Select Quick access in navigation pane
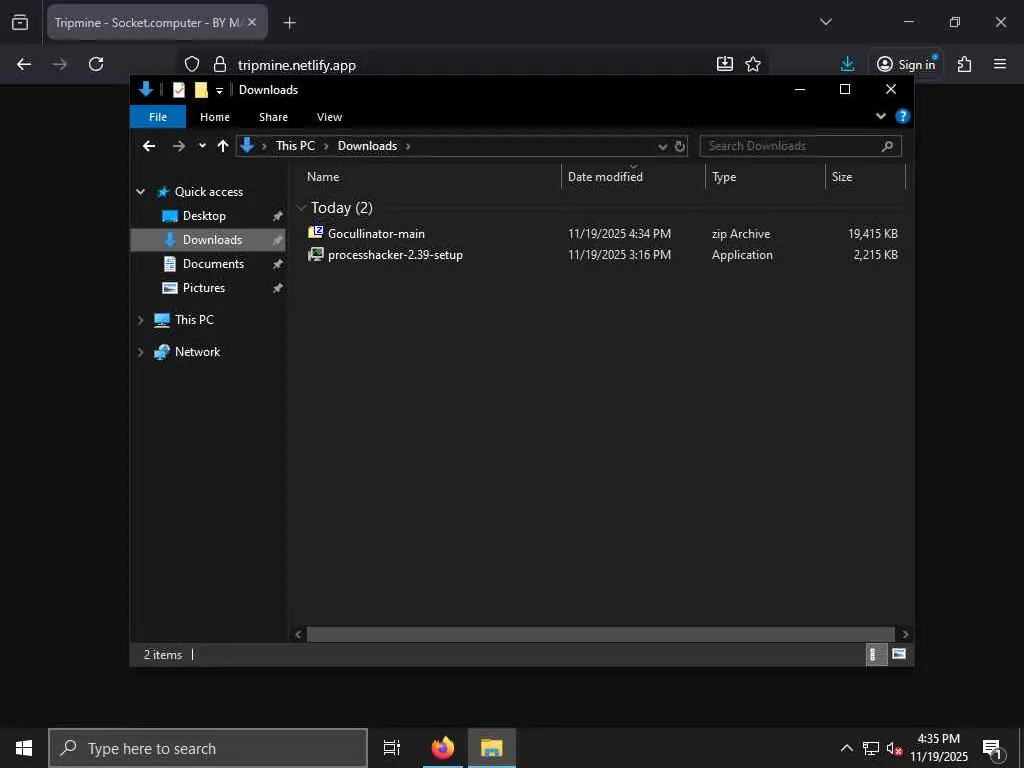Screen dimensions: 1024x768 click(208, 191)
